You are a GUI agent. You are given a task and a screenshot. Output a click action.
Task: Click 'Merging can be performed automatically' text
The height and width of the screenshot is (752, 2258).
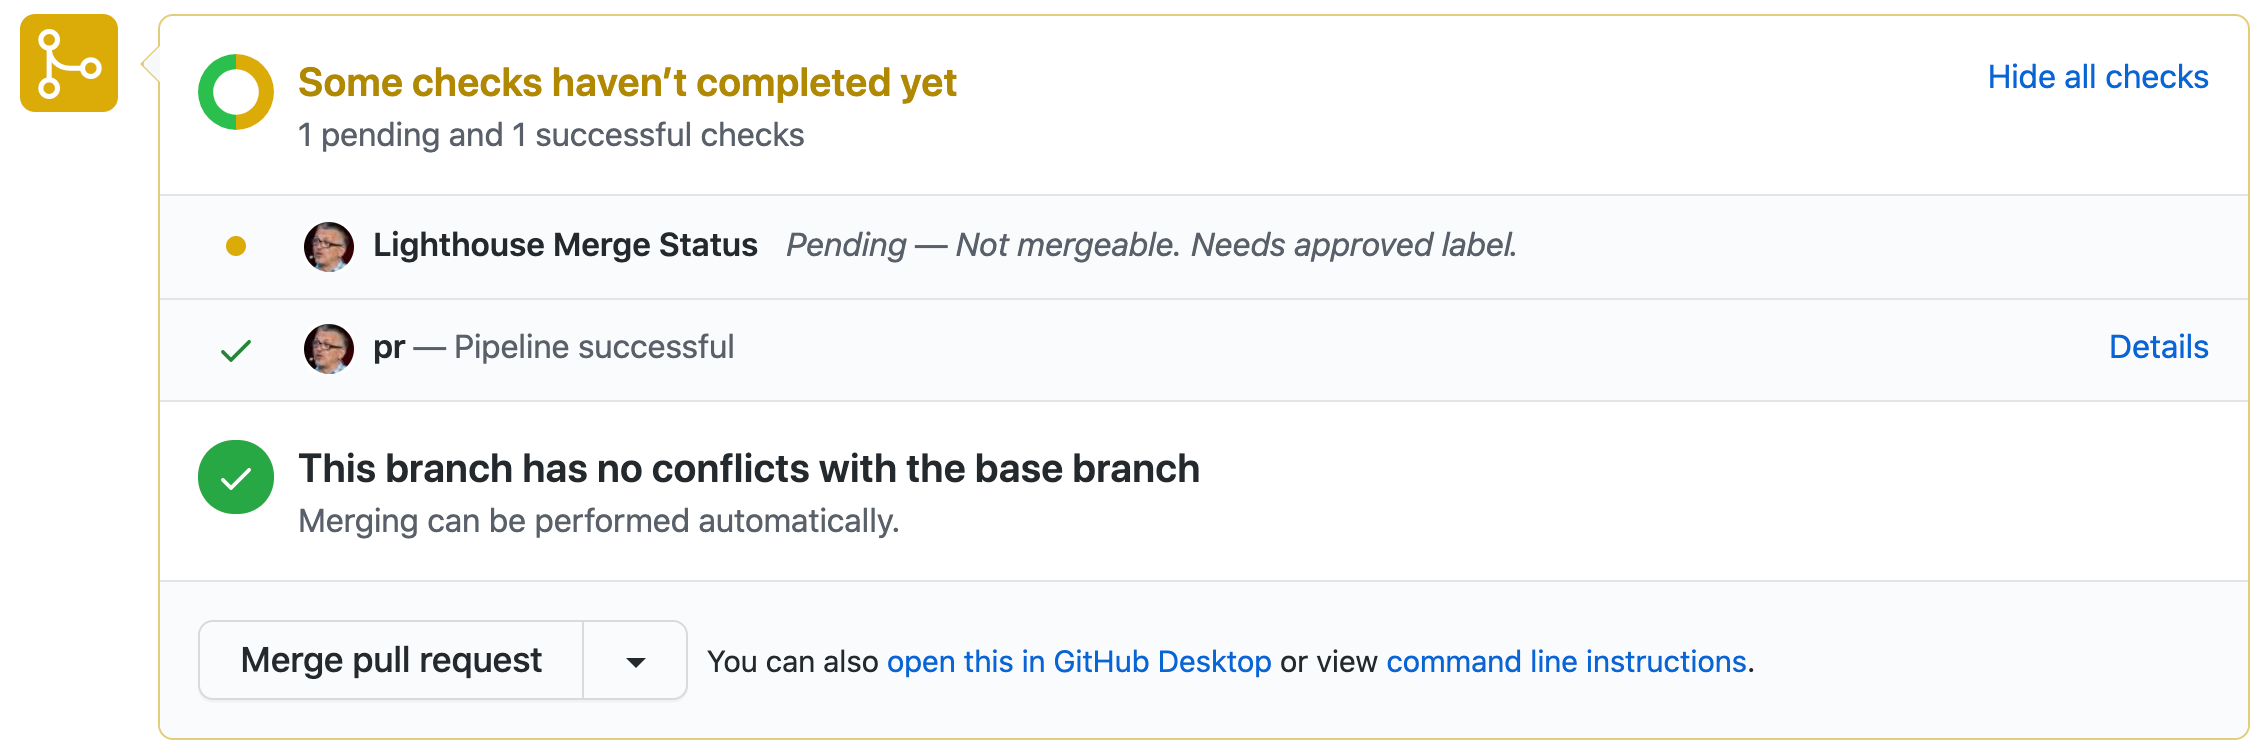(599, 521)
